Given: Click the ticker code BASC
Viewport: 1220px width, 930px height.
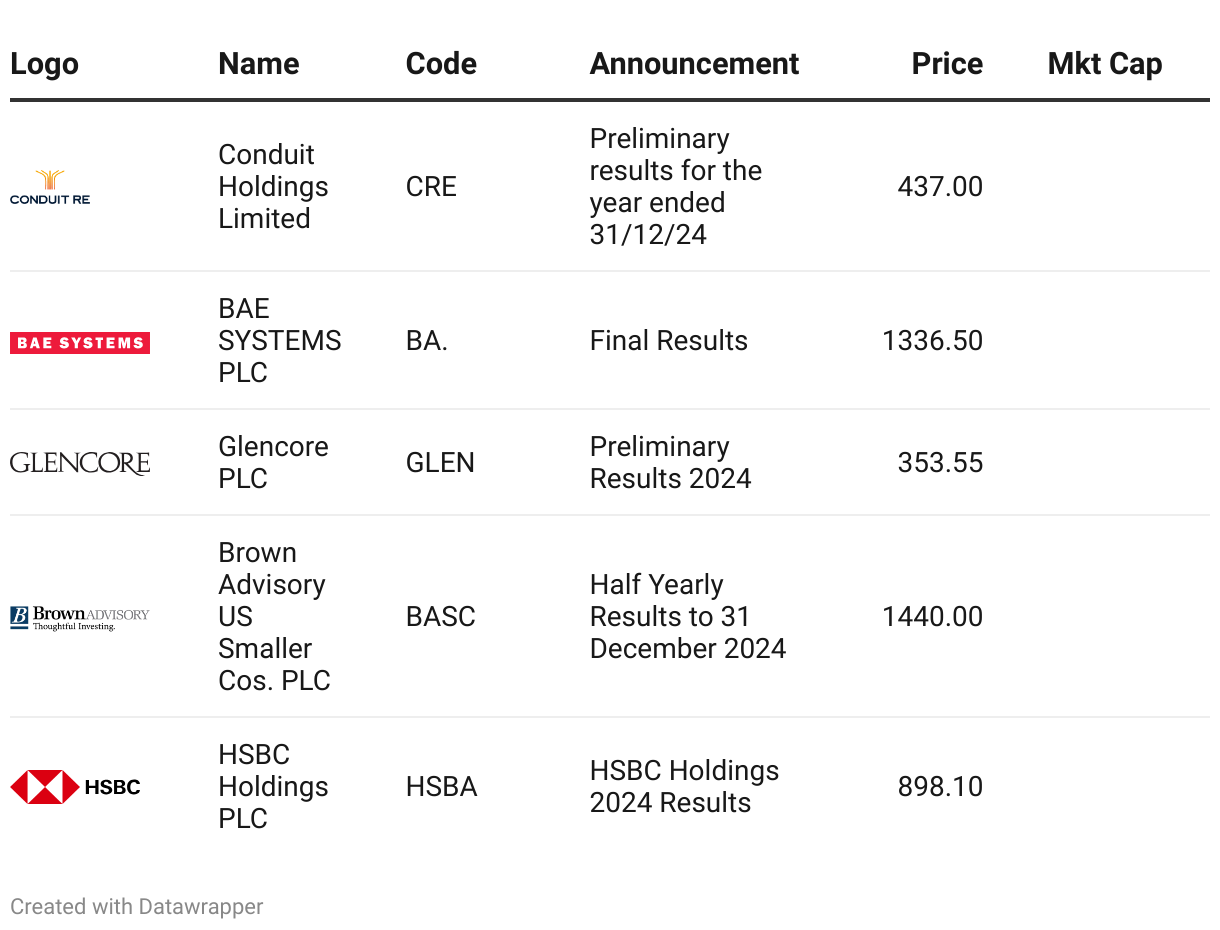Looking at the screenshot, I should (441, 617).
